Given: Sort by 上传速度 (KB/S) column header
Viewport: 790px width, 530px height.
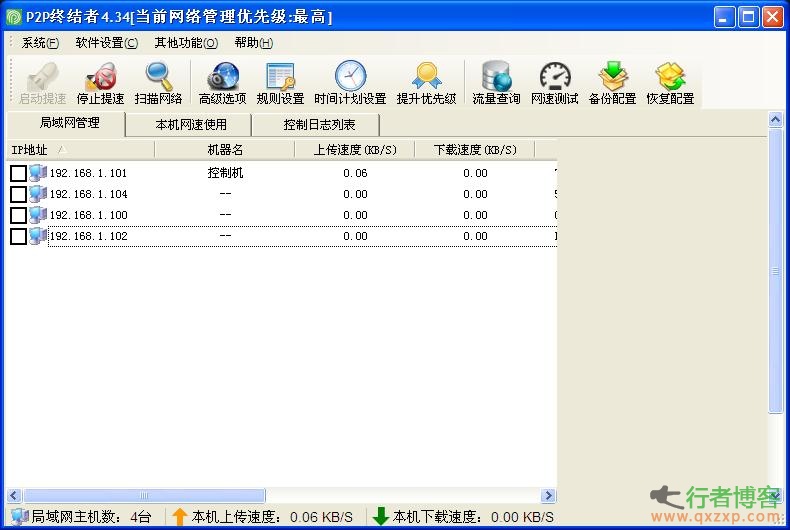Looking at the screenshot, I should tap(355, 150).
